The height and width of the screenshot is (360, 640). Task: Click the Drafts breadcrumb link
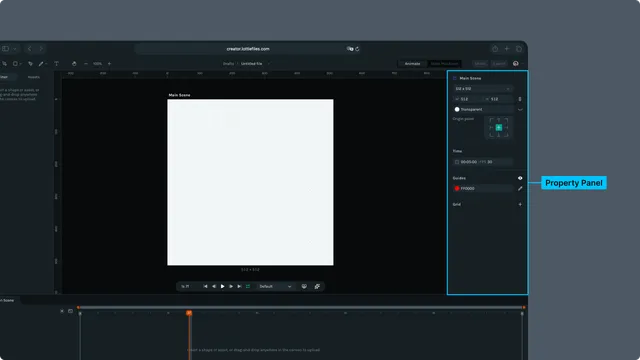coord(228,64)
